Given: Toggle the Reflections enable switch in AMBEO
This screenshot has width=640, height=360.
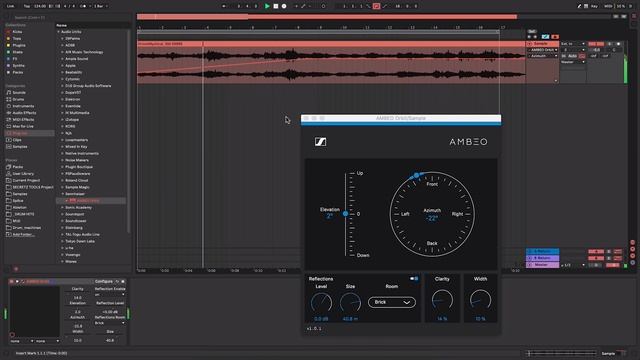Looking at the screenshot, I should (414, 279).
